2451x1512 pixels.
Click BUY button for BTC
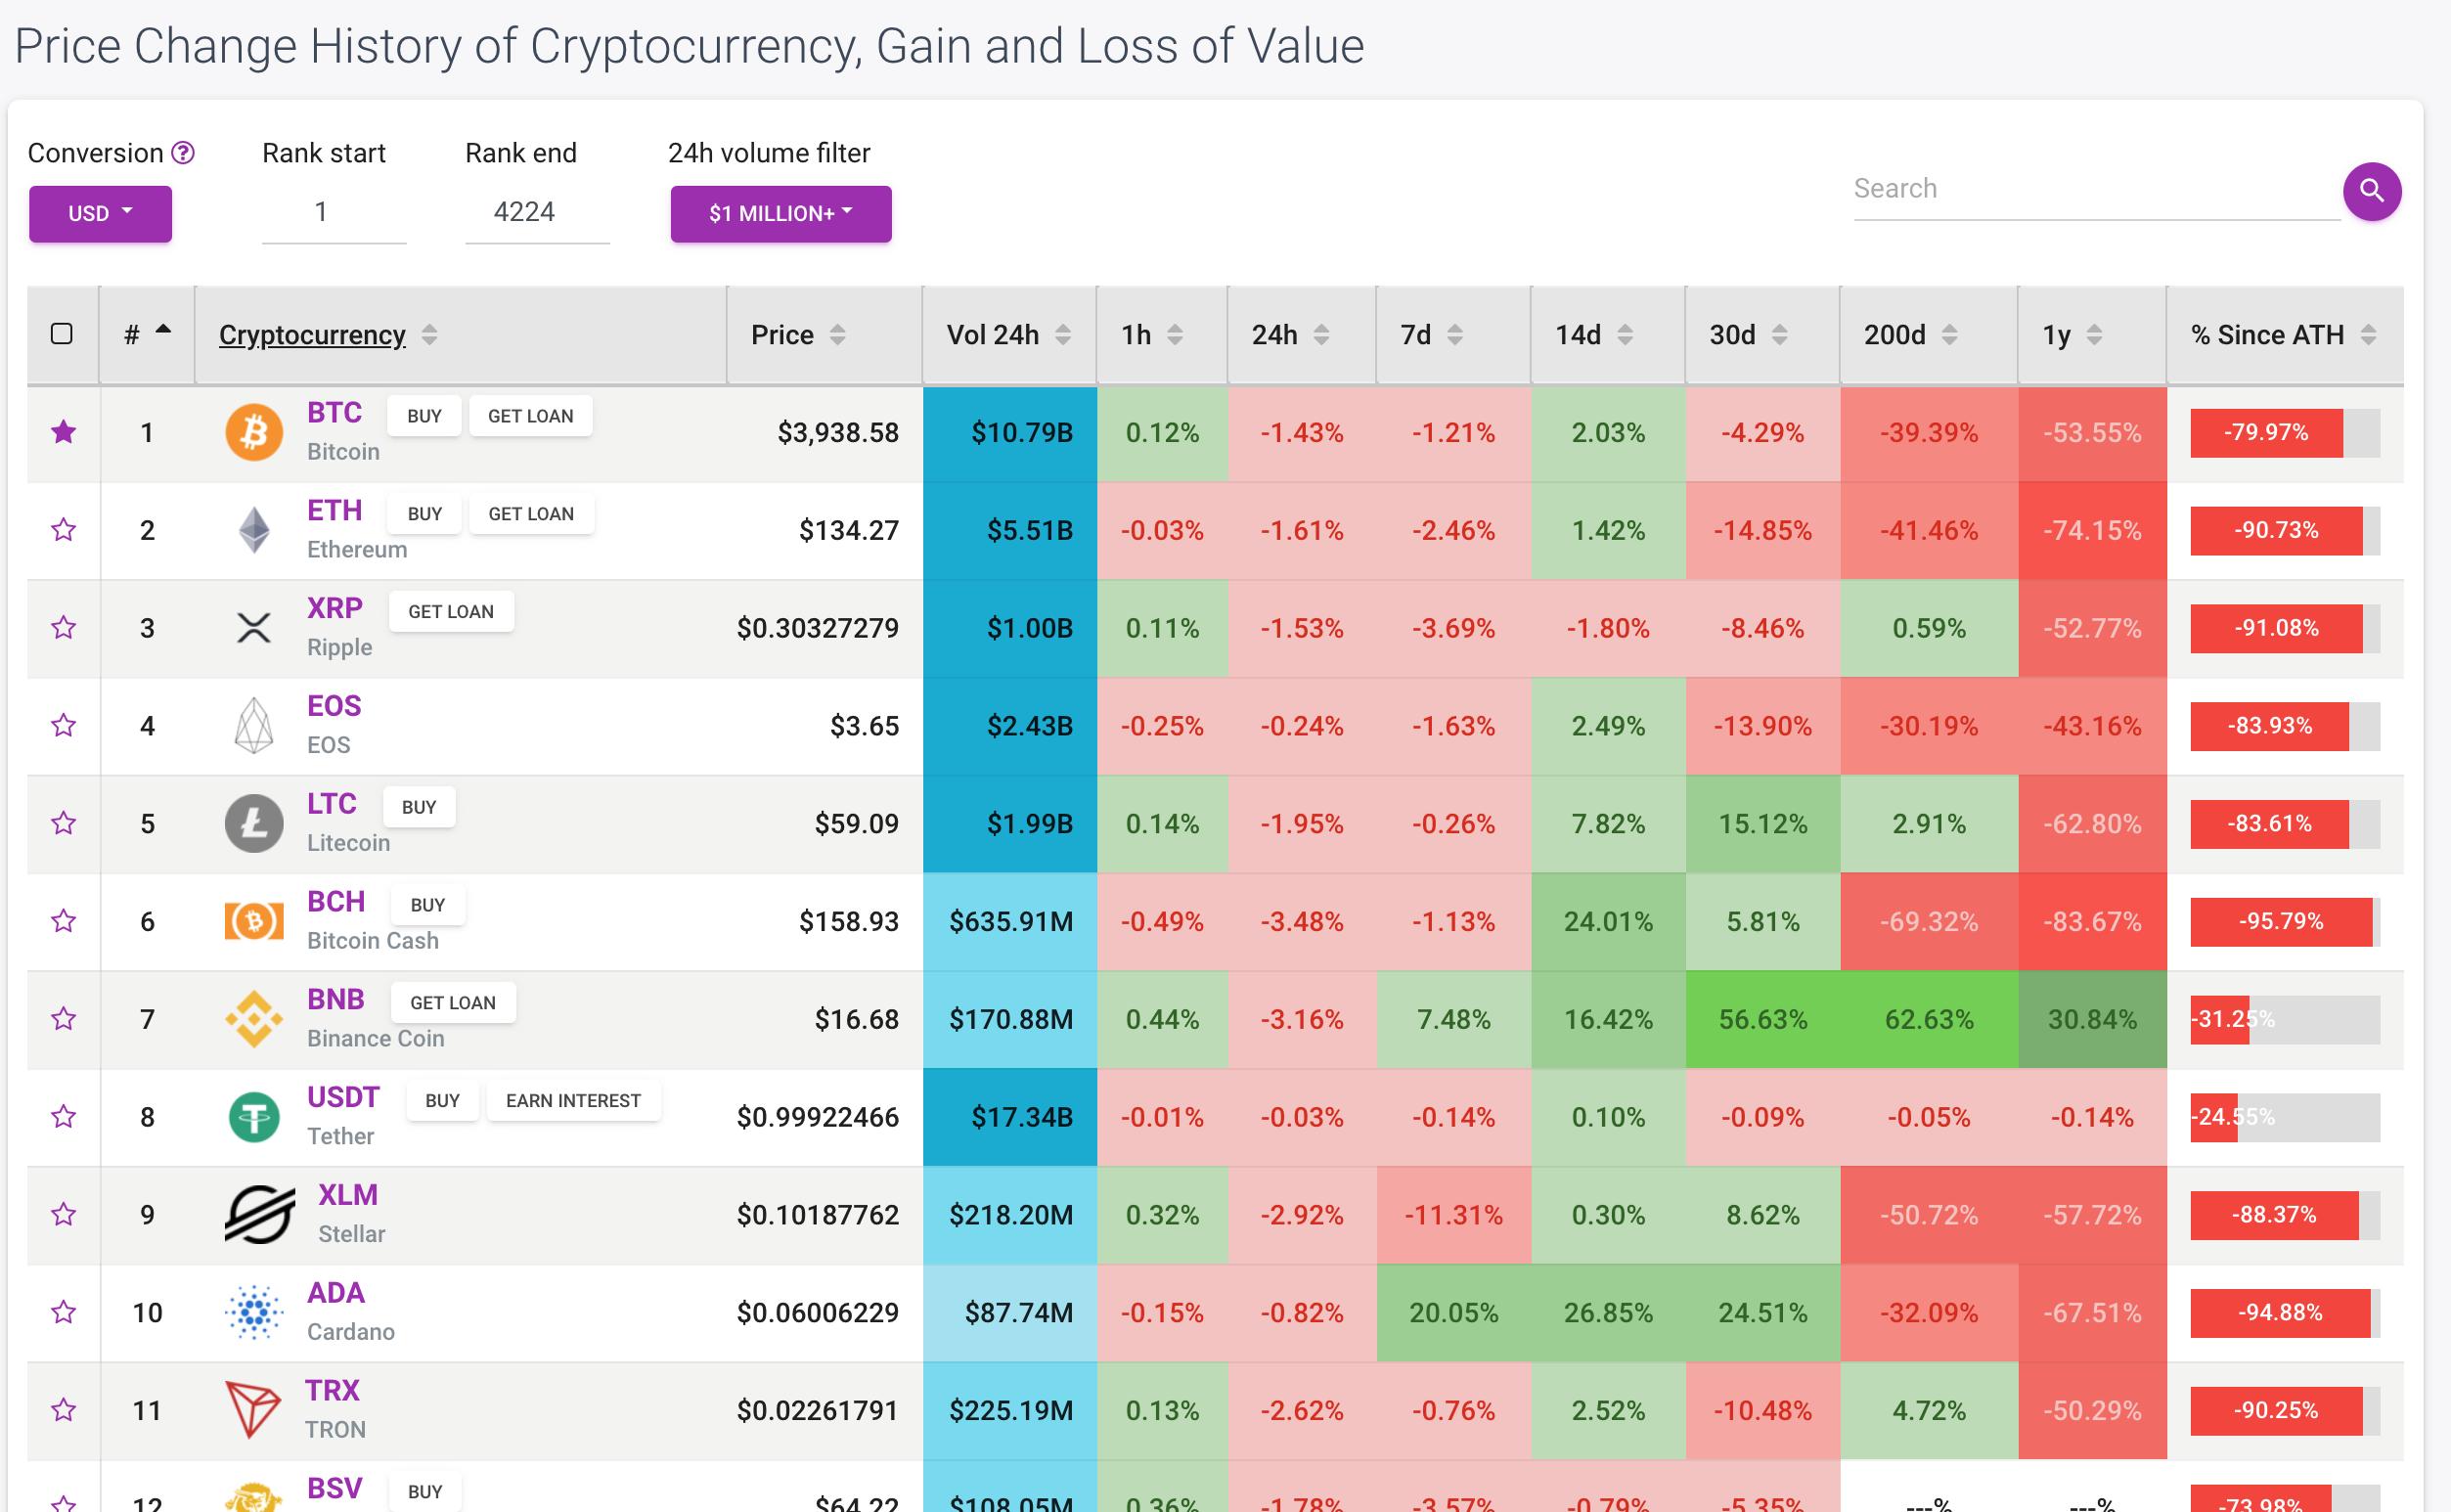point(424,416)
